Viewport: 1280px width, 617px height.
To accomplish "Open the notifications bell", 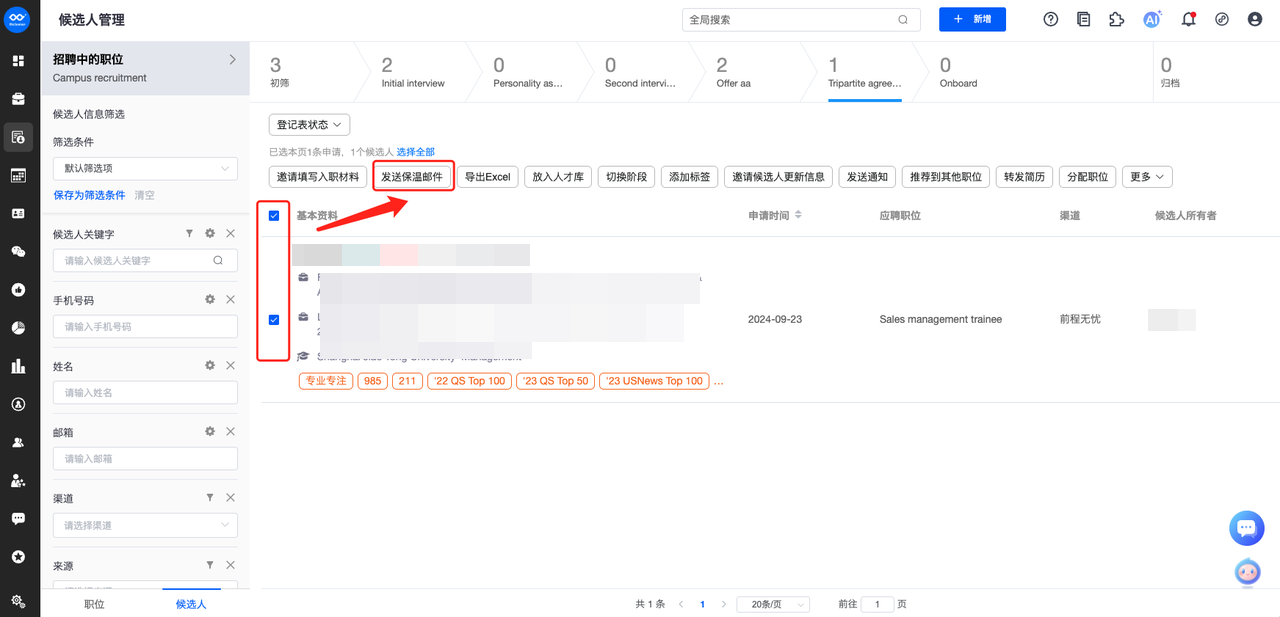I will [1188, 19].
